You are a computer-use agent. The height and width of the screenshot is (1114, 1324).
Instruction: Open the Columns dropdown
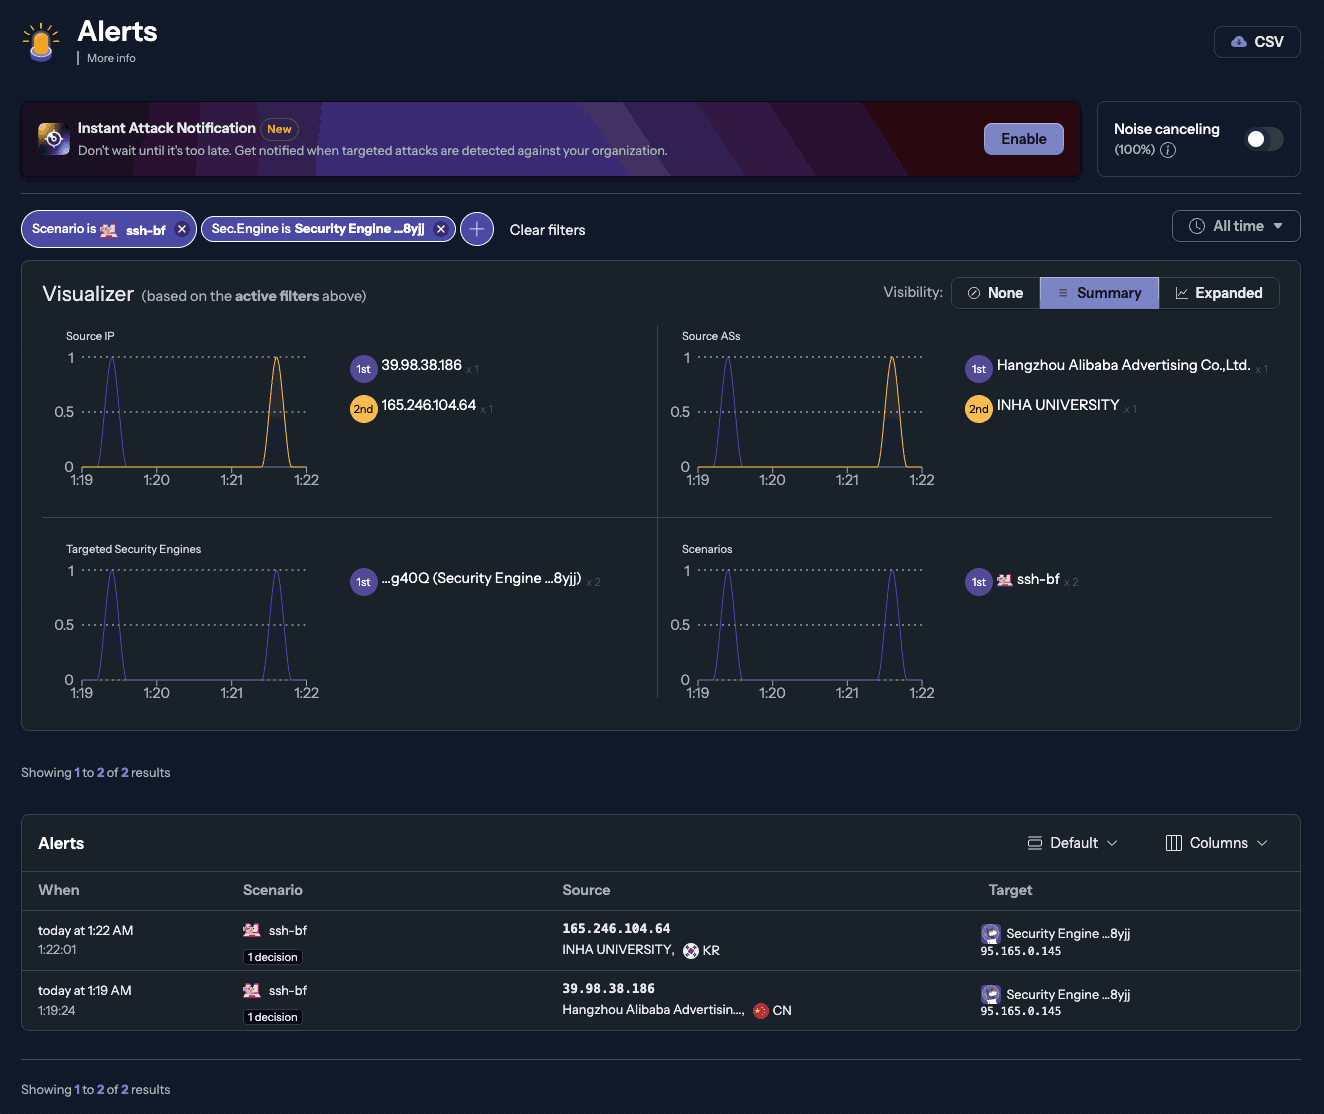pyautogui.click(x=1215, y=842)
